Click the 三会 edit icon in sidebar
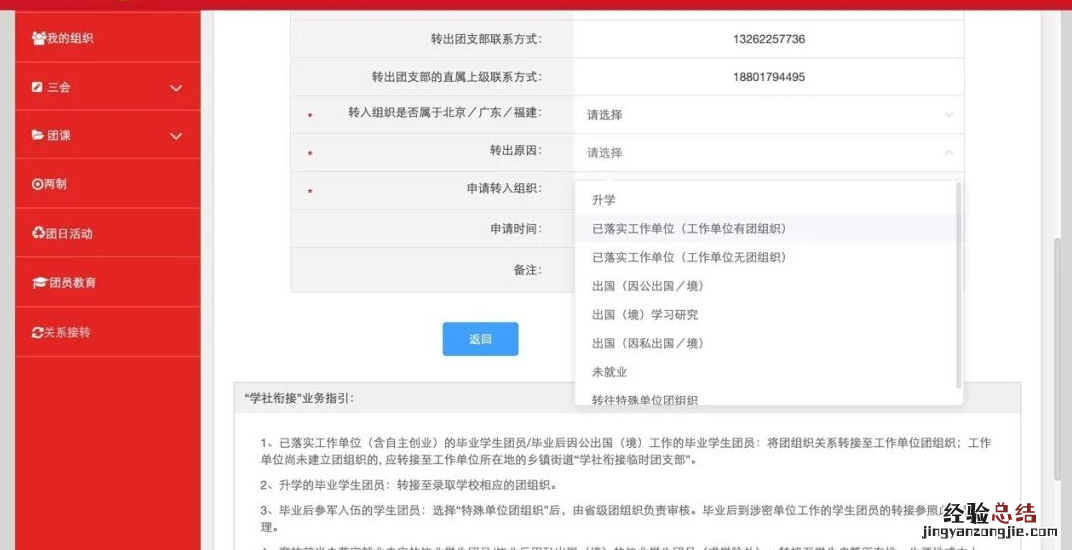The height and width of the screenshot is (550, 1072). coord(38,88)
